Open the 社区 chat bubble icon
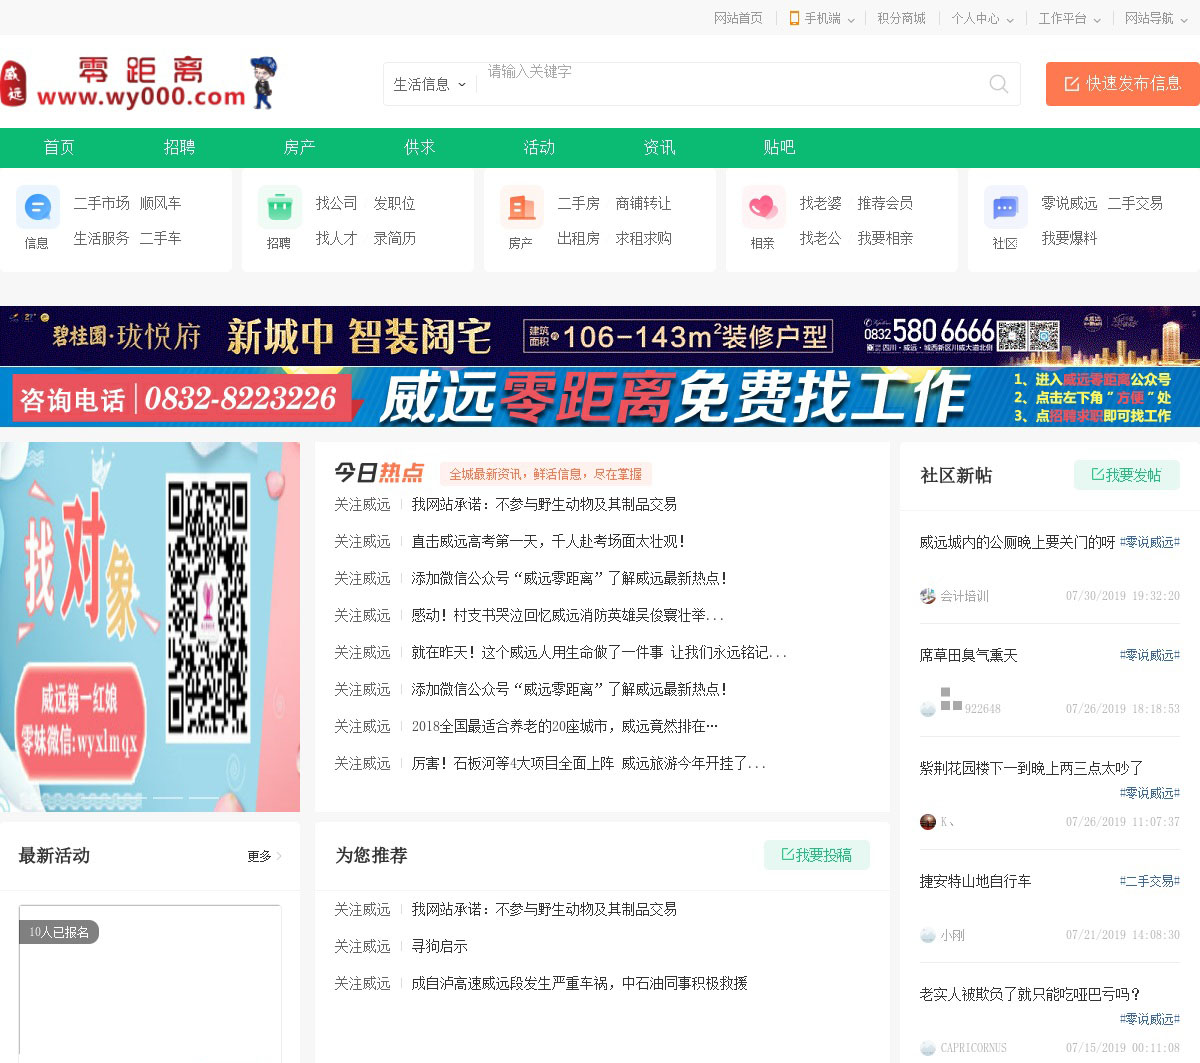Viewport: 1200px width, 1063px height. 1005,208
